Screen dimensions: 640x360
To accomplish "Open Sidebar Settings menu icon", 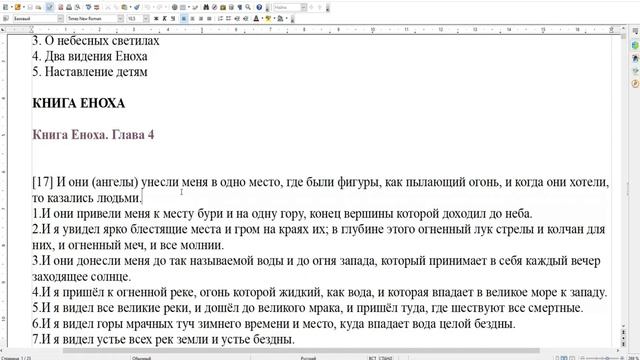I will 635,31.
